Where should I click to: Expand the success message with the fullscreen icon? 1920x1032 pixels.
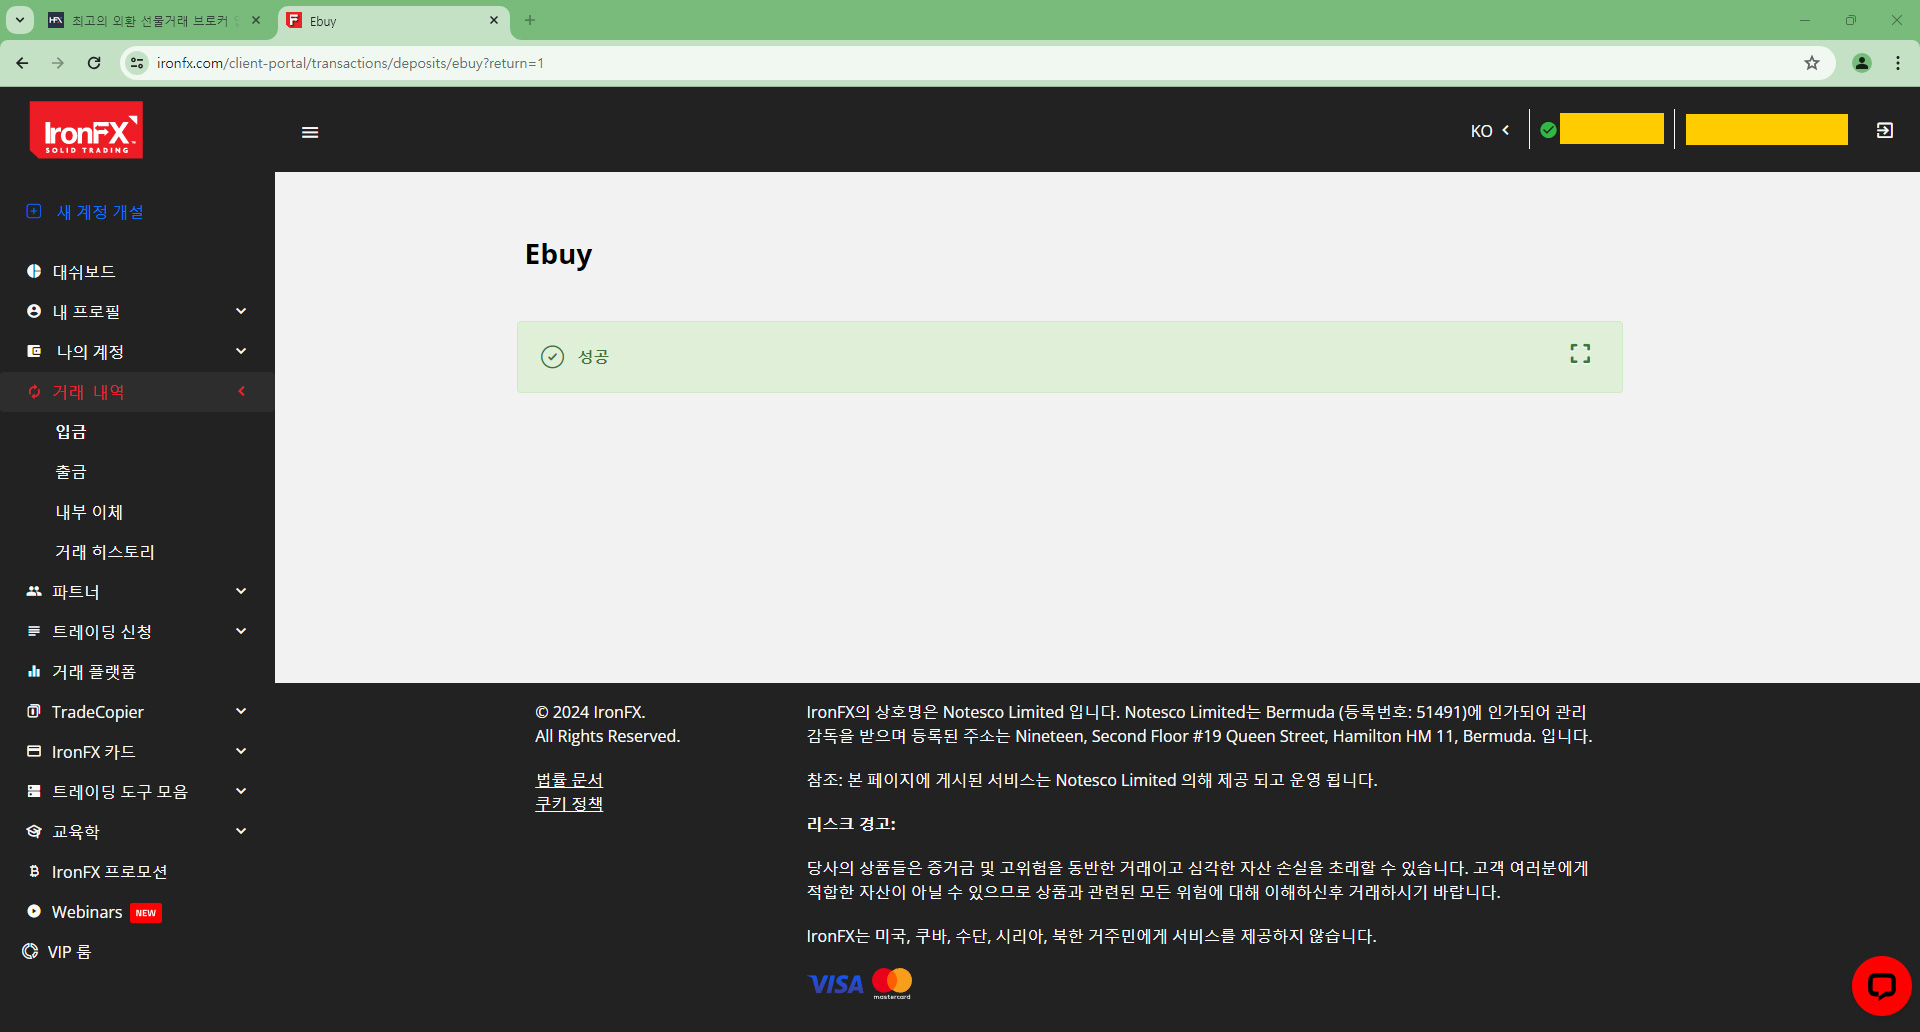pos(1580,353)
